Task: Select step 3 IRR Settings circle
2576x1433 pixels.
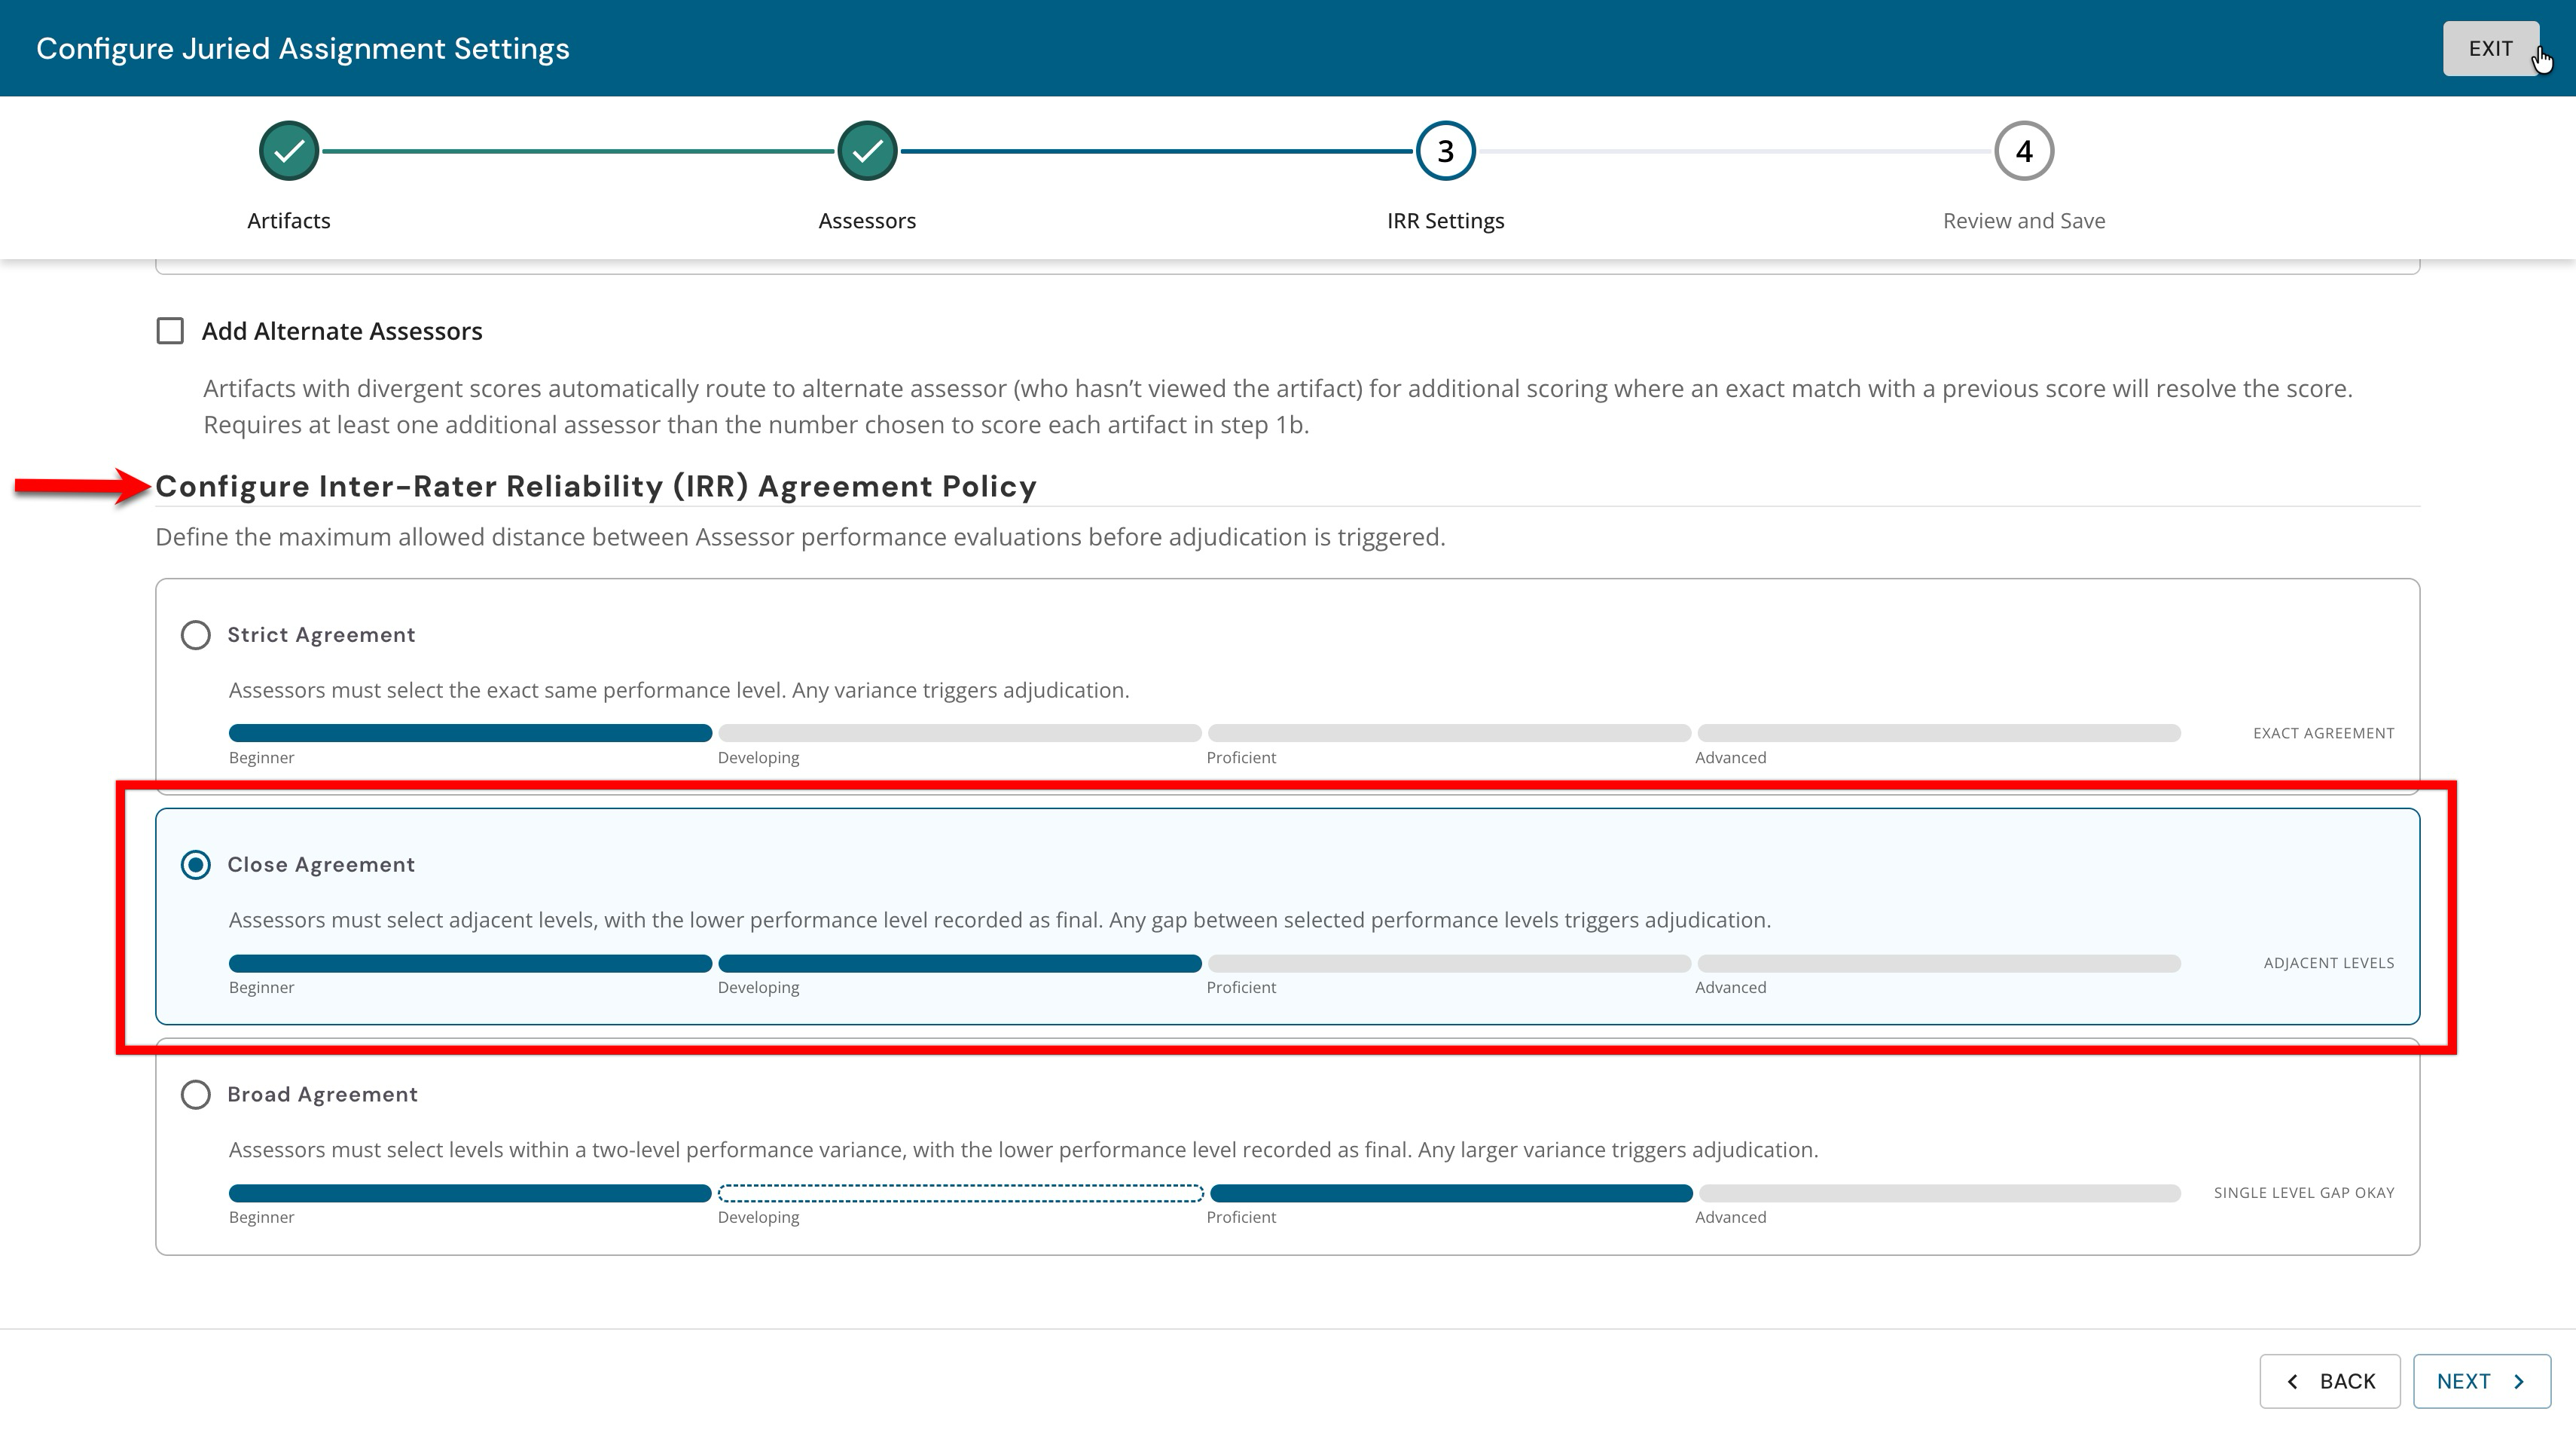Action: click(1445, 151)
